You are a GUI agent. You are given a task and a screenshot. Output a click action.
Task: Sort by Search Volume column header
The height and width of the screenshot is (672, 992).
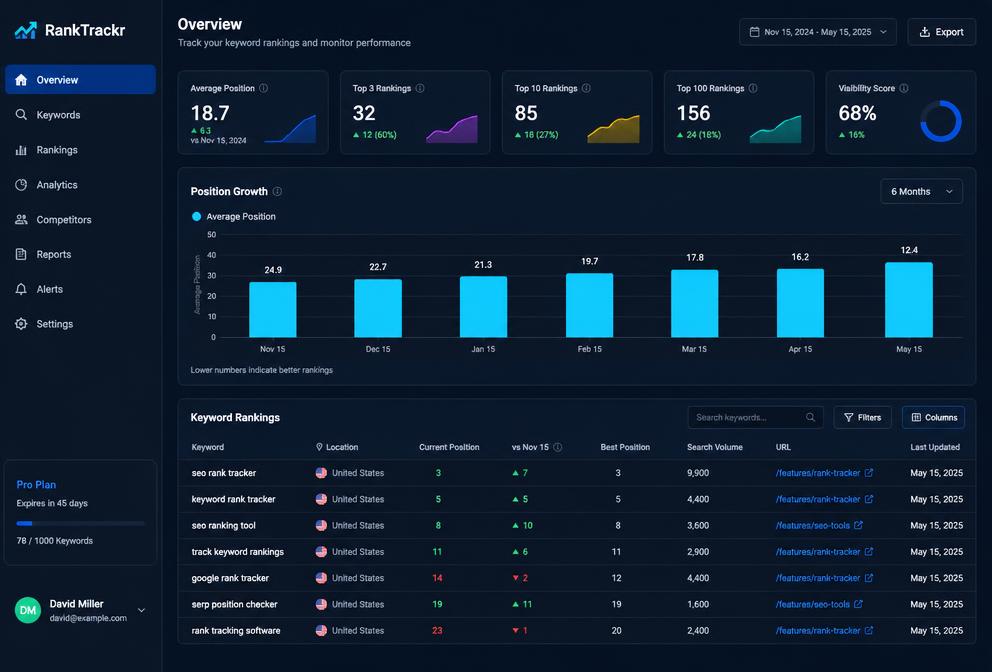tap(715, 447)
